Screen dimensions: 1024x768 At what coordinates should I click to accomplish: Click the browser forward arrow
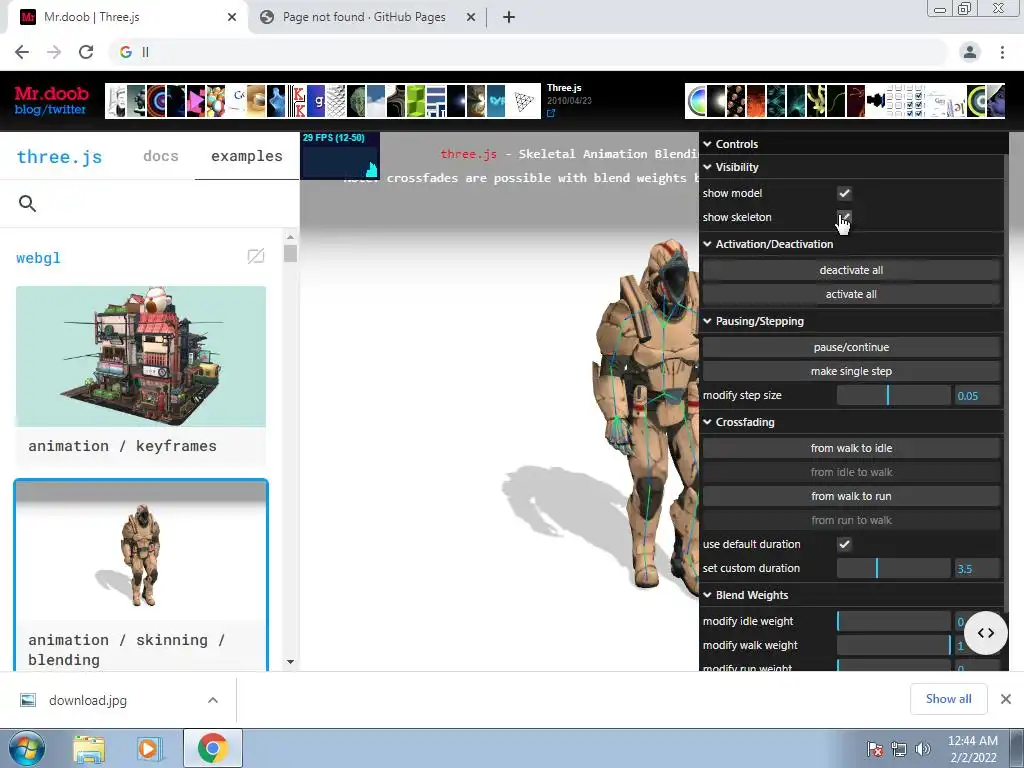point(54,52)
